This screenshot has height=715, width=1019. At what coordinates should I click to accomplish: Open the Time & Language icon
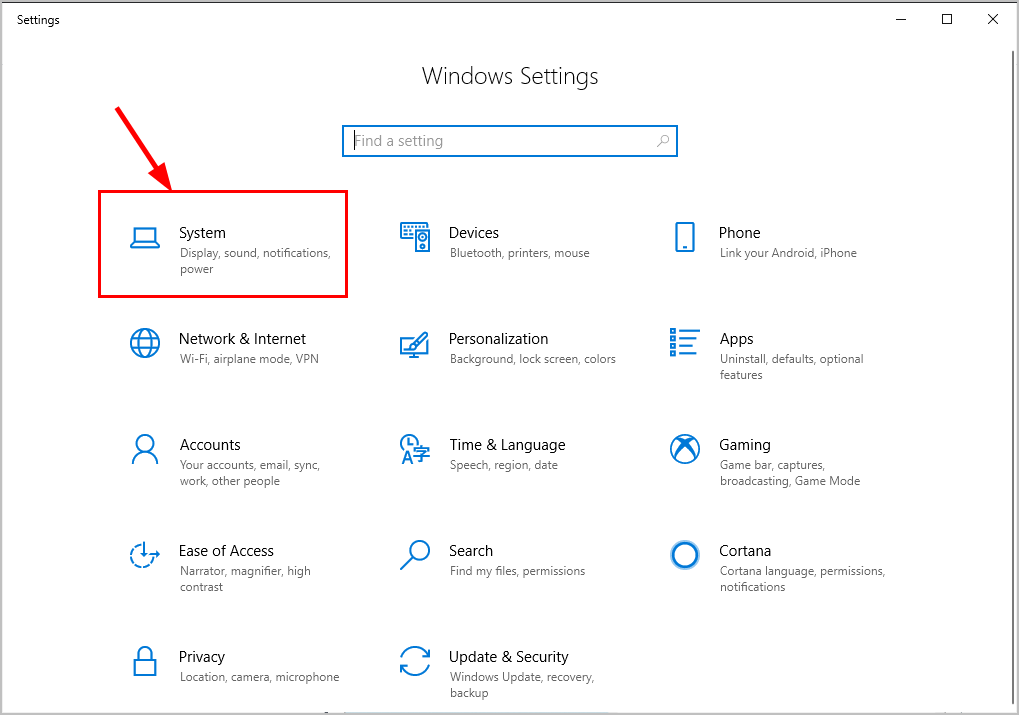coord(415,449)
